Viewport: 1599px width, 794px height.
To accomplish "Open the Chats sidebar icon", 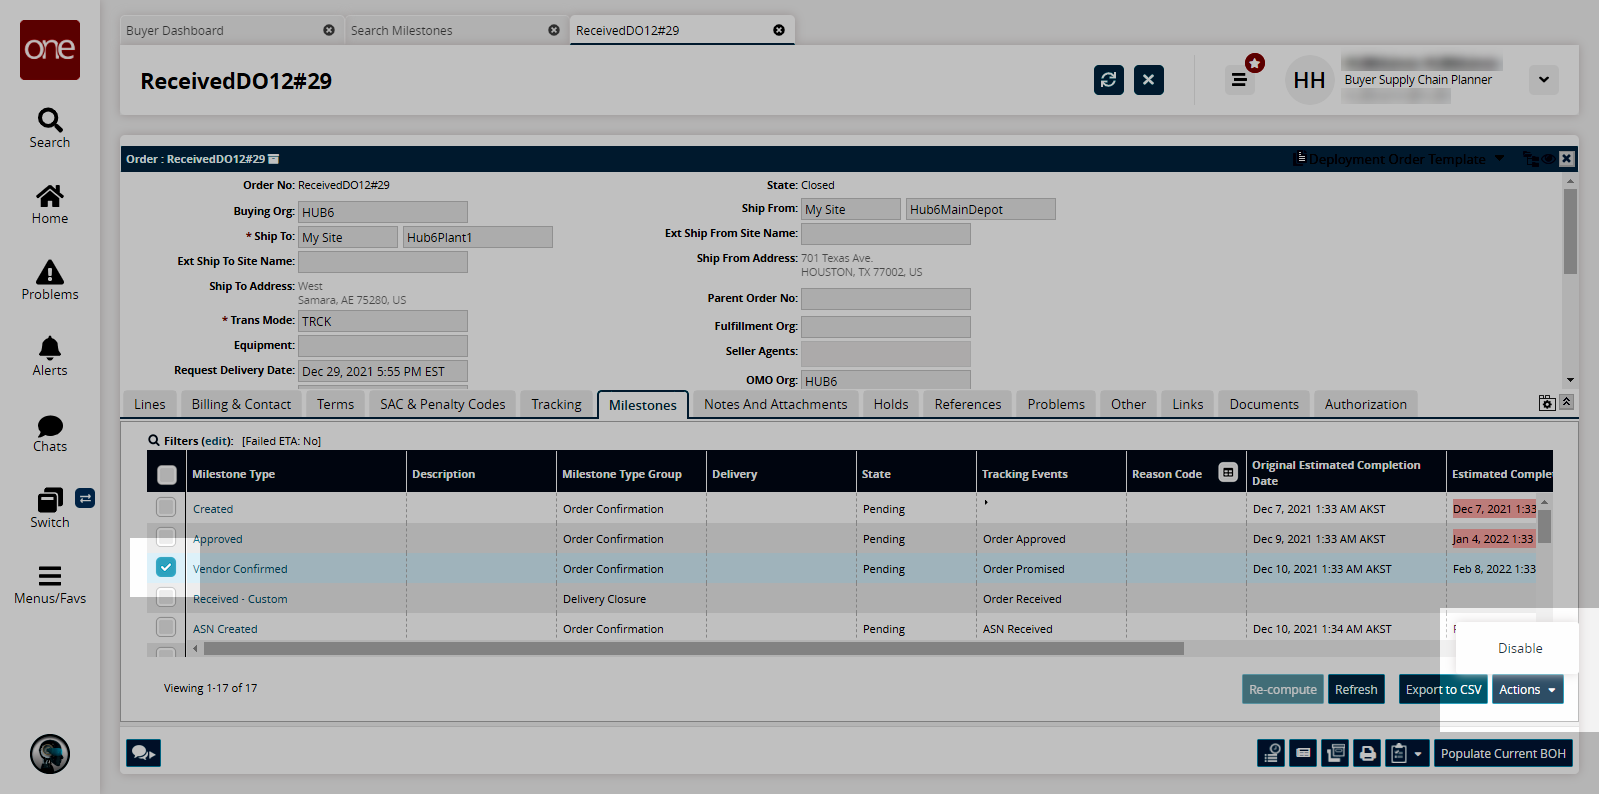I will click(x=50, y=433).
